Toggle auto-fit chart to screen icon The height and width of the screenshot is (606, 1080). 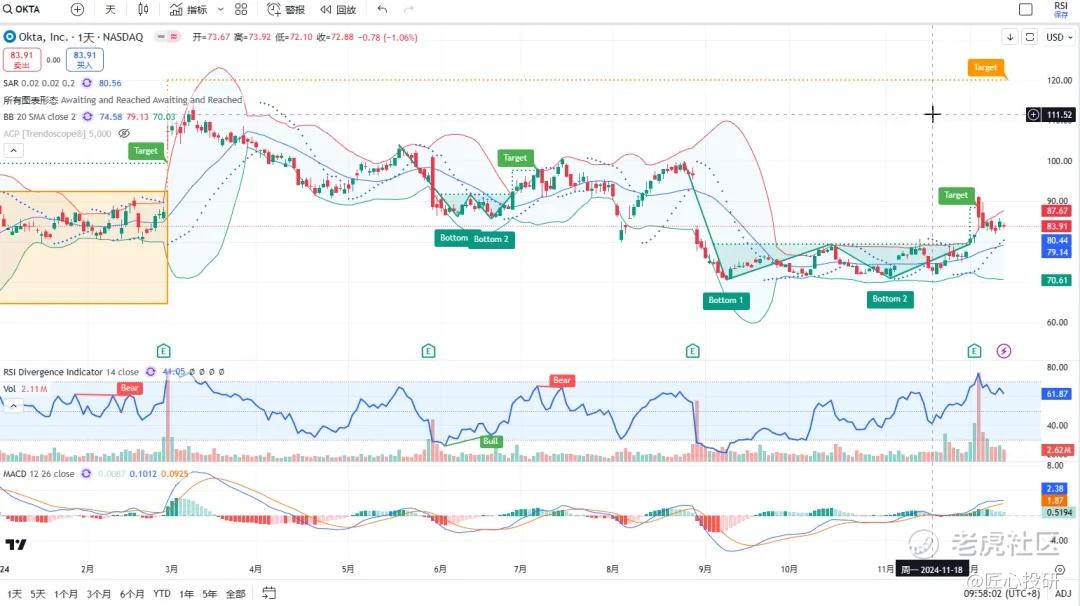[x=1030, y=36]
